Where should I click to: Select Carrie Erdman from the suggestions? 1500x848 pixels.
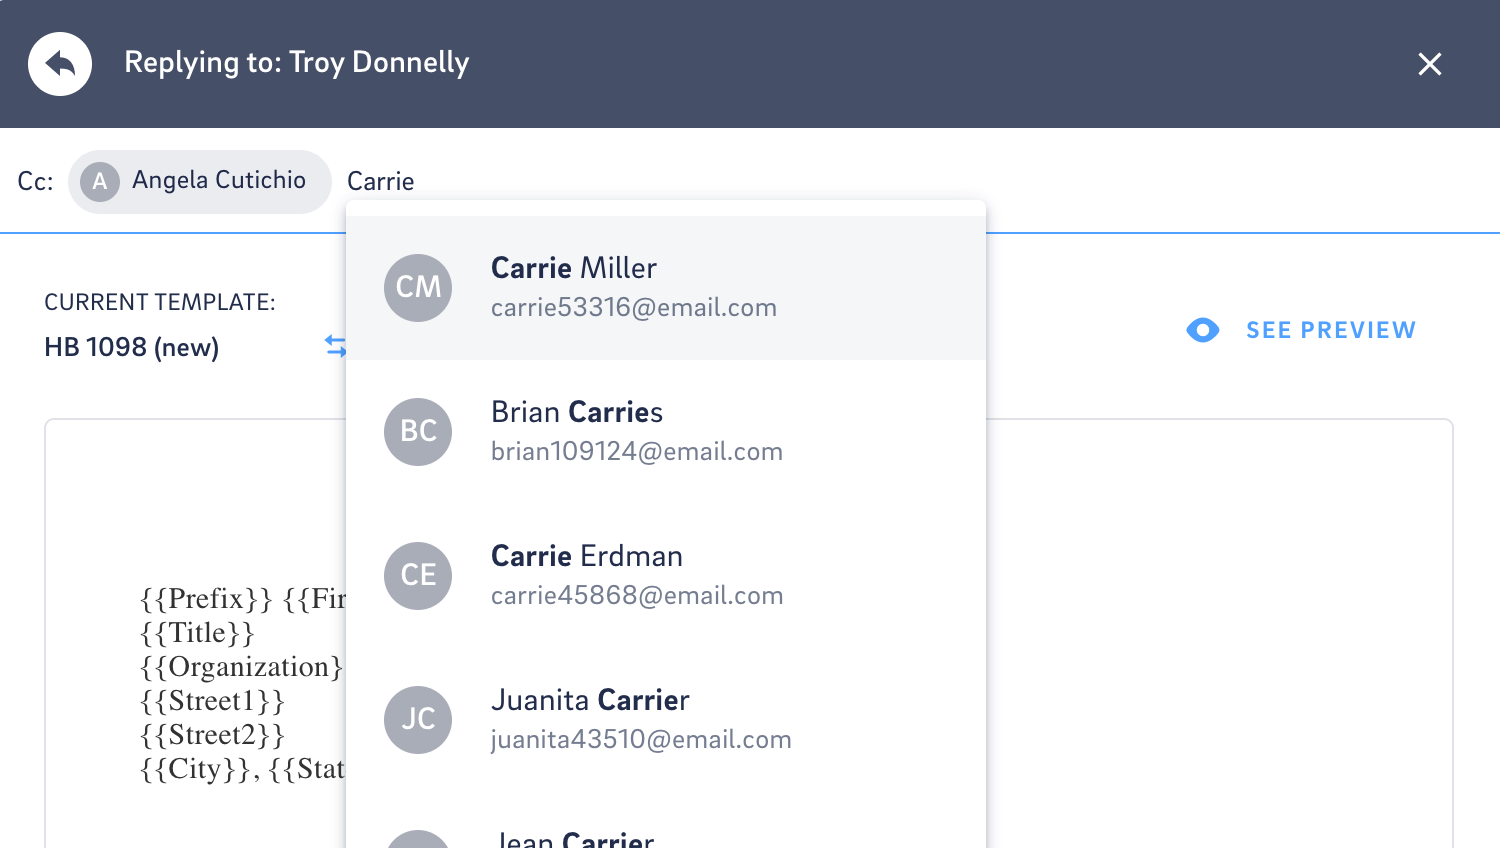click(x=666, y=576)
